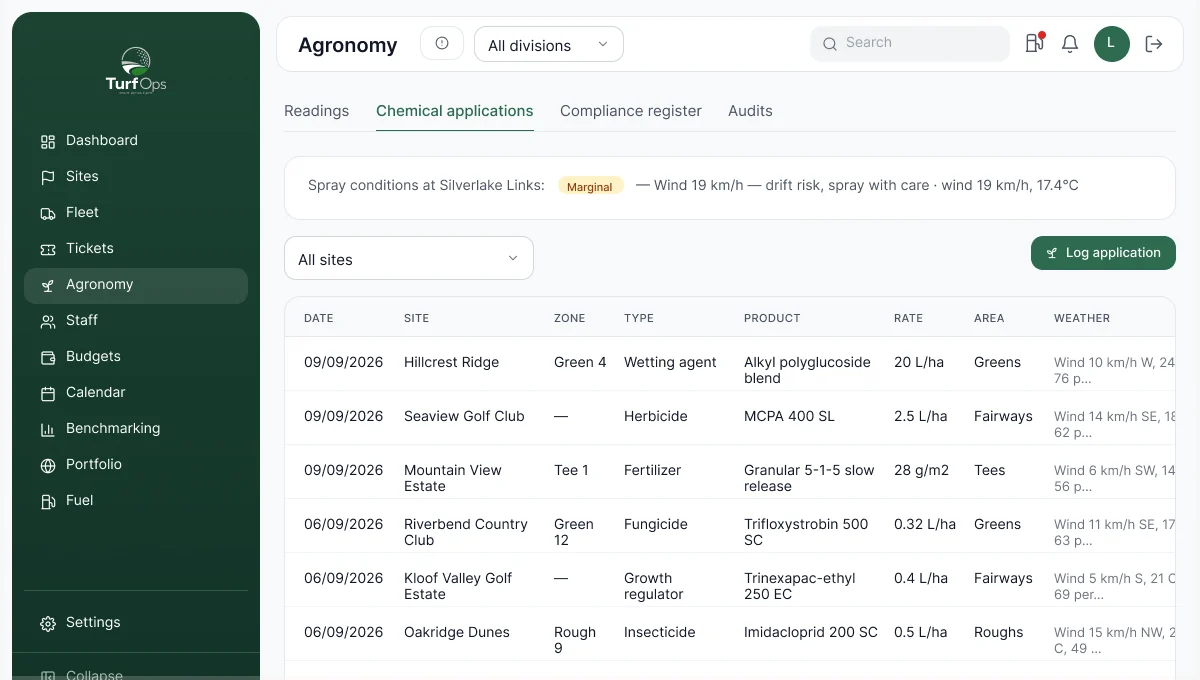Open notifications bell
The height and width of the screenshot is (680, 1200).
pos(1070,44)
